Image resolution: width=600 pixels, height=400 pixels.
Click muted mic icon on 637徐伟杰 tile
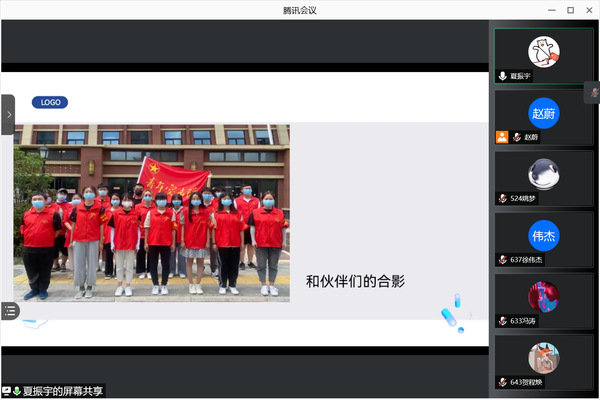pos(503,260)
